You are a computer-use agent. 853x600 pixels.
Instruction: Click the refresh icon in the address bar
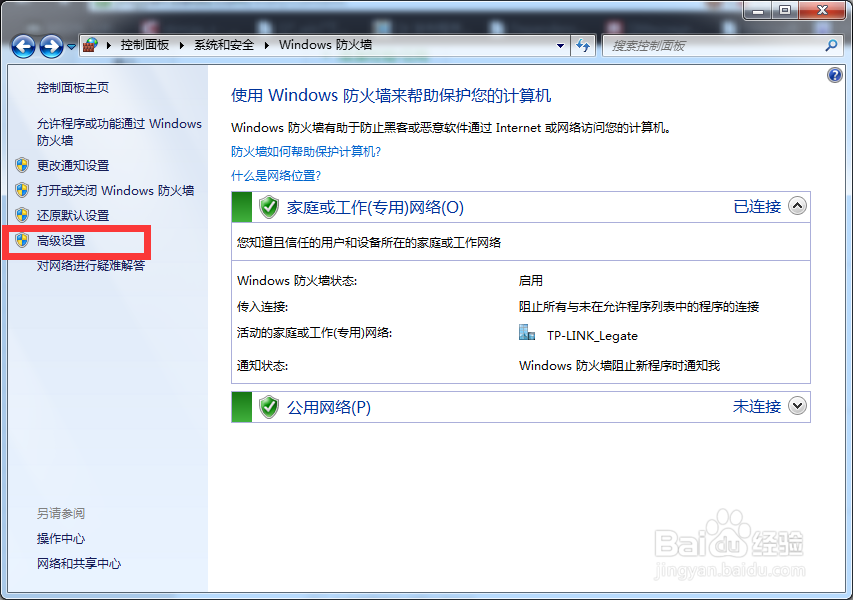click(583, 46)
